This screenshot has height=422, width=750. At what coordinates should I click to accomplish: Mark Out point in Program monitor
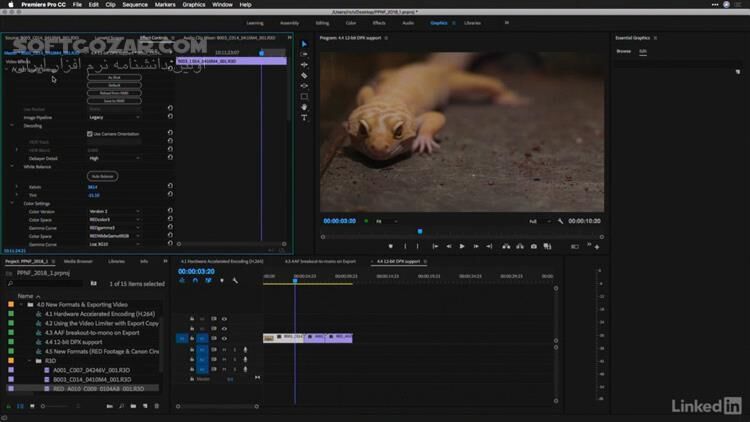click(x=418, y=246)
